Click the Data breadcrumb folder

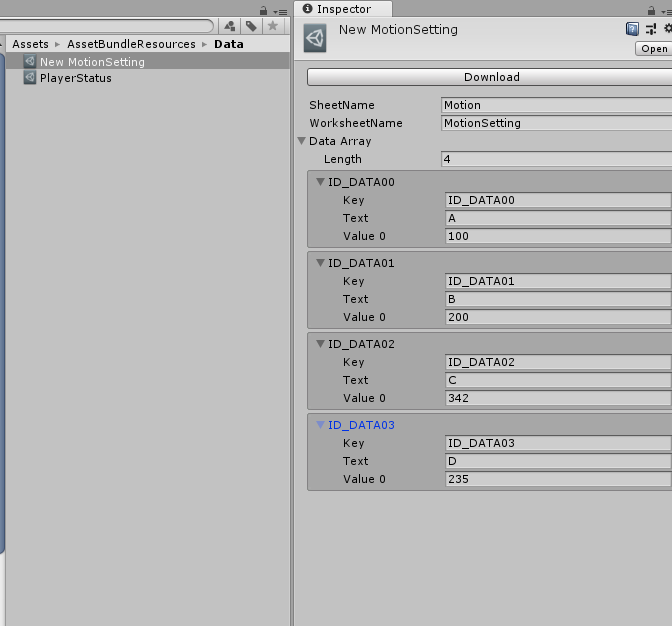[x=229, y=44]
